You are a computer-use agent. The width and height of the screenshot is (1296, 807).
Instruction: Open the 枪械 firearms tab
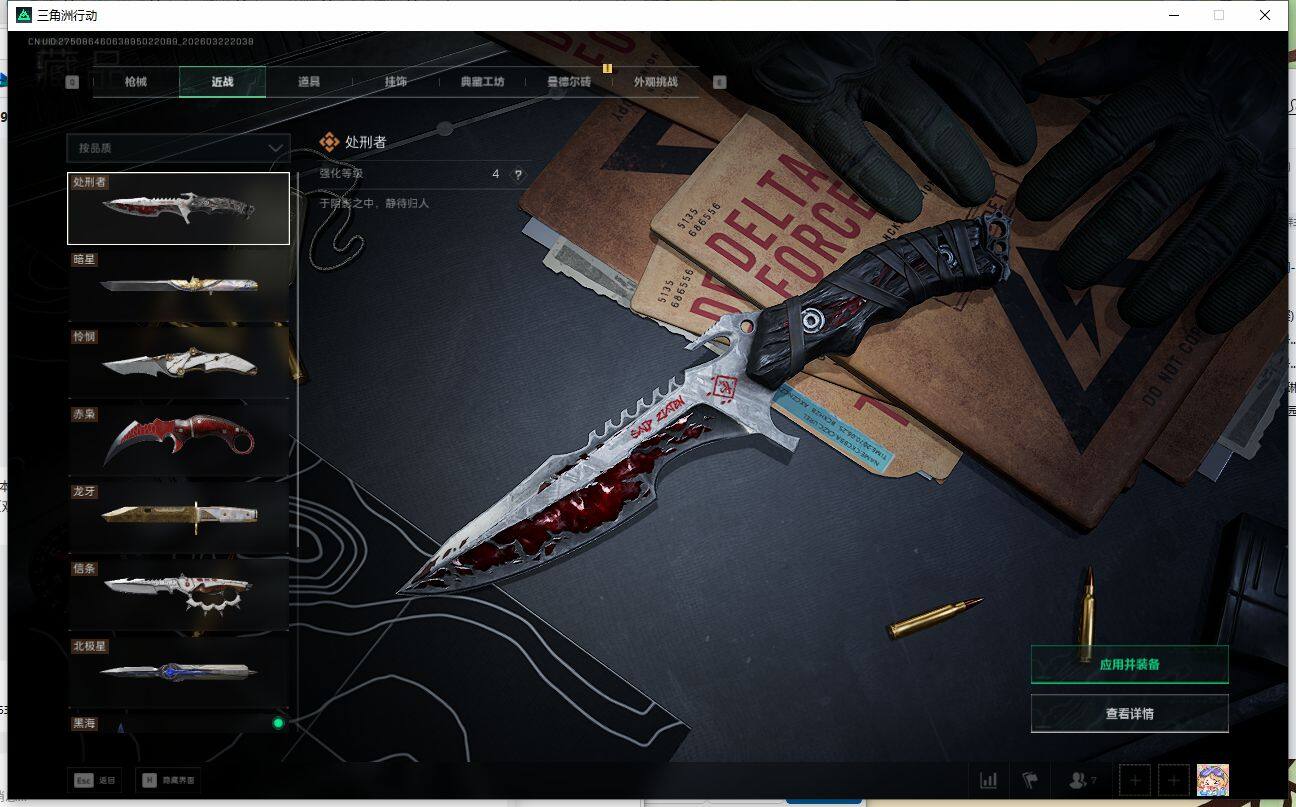136,82
